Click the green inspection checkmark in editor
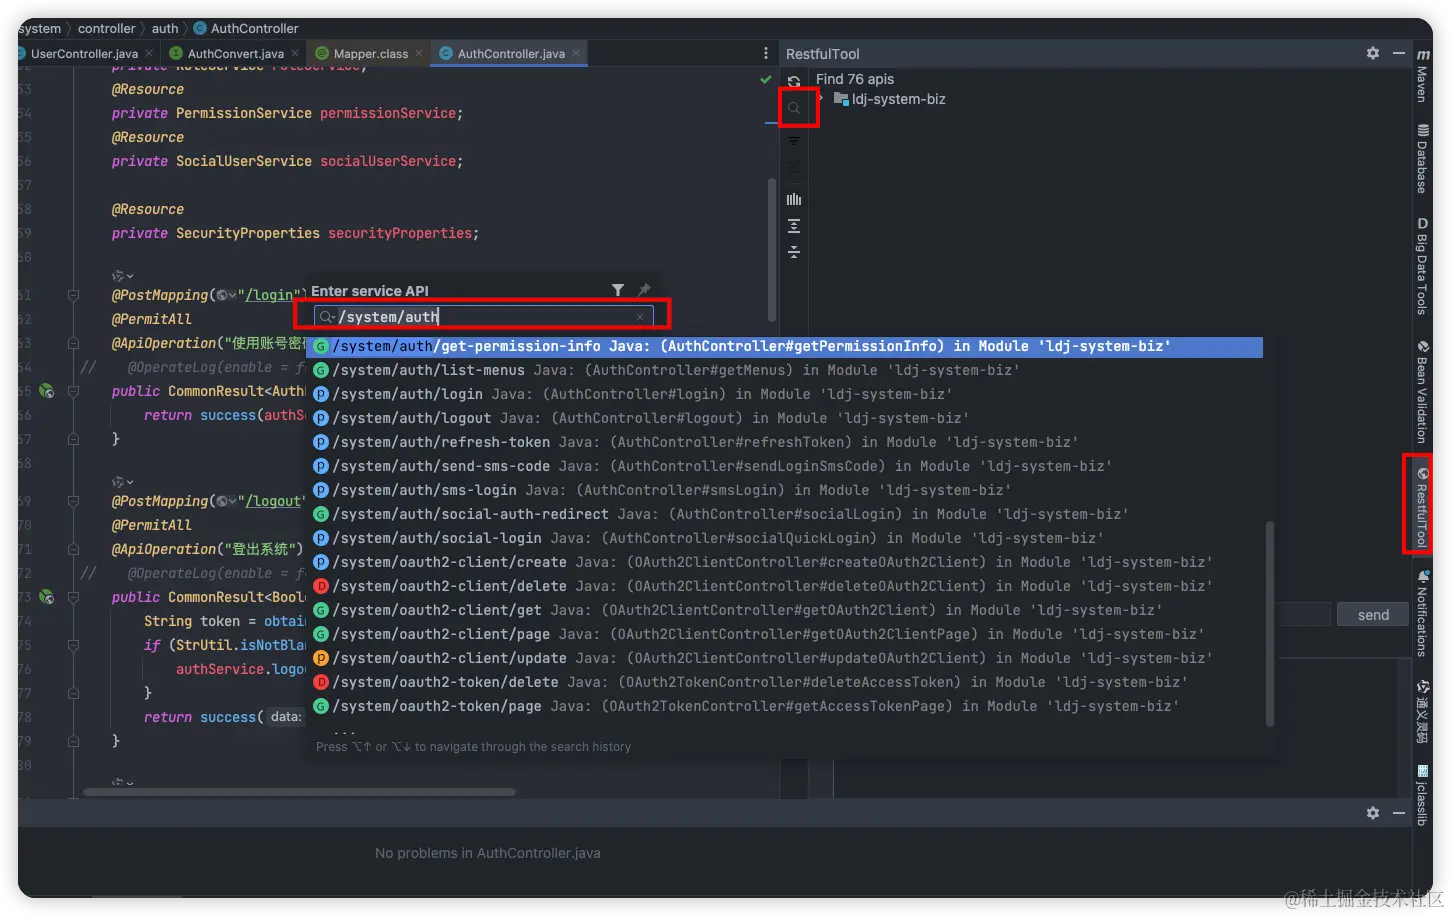Viewport: 1451px width, 916px height. (766, 79)
